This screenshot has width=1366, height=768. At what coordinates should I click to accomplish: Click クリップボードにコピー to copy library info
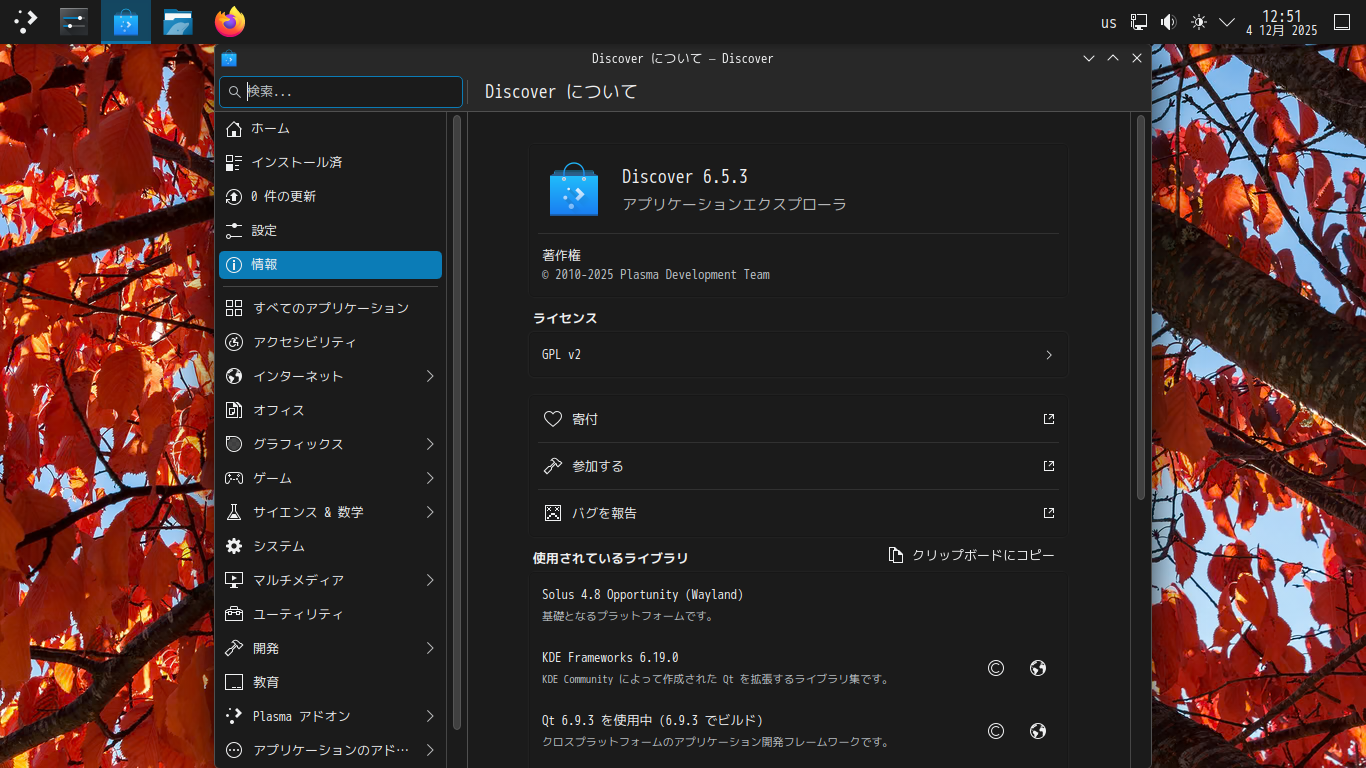(x=972, y=555)
